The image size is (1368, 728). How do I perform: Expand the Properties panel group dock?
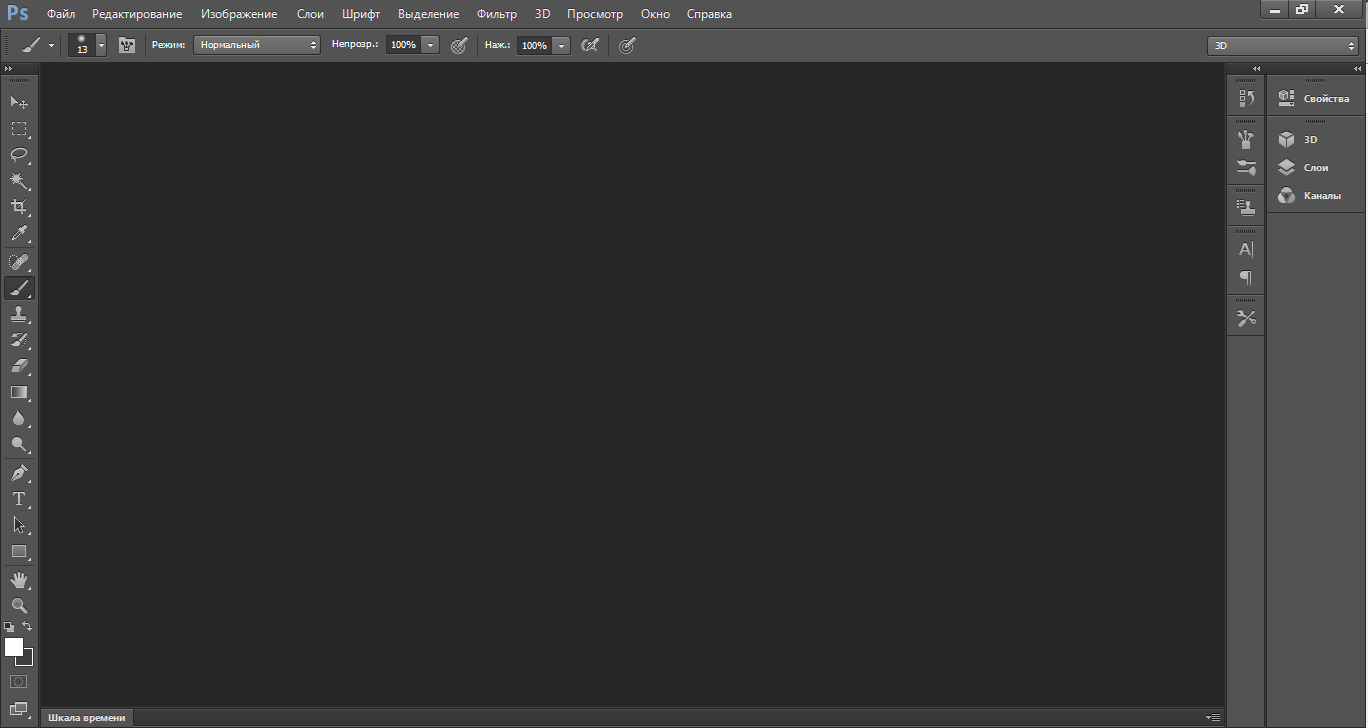(1357, 68)
